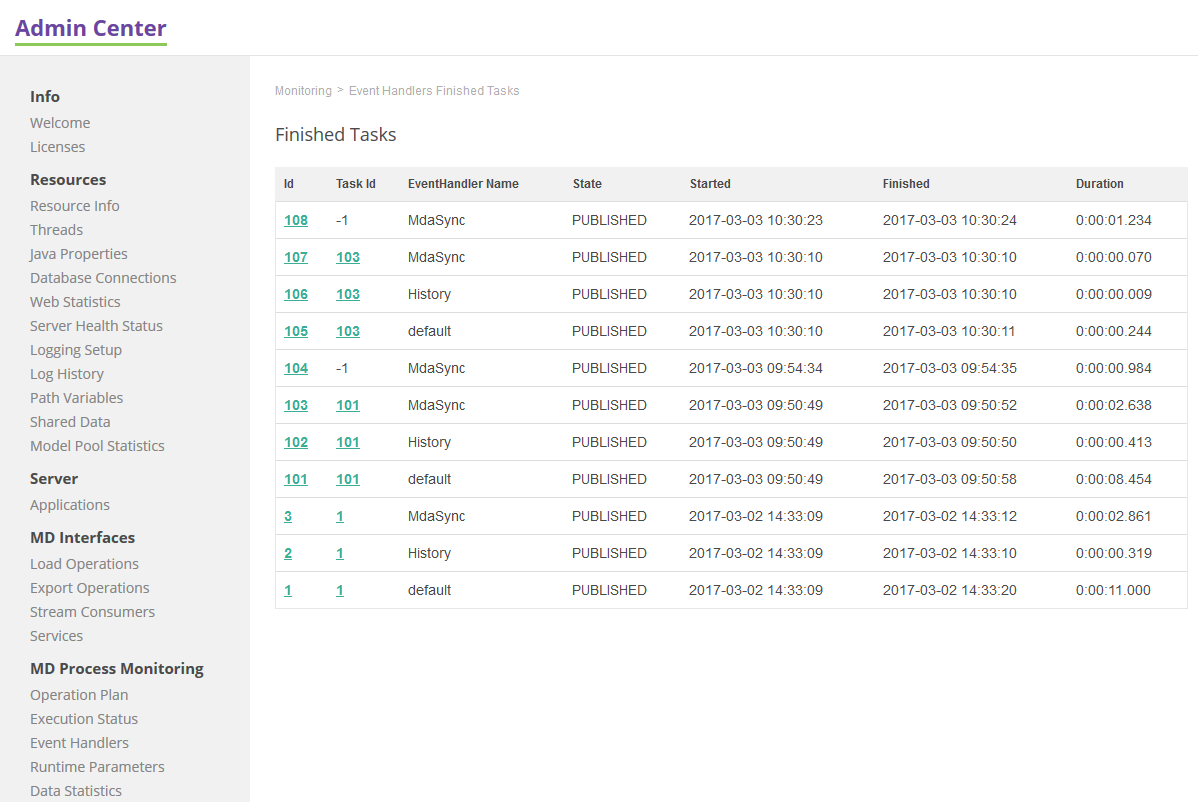Click finished task Id 104 link

296,368
